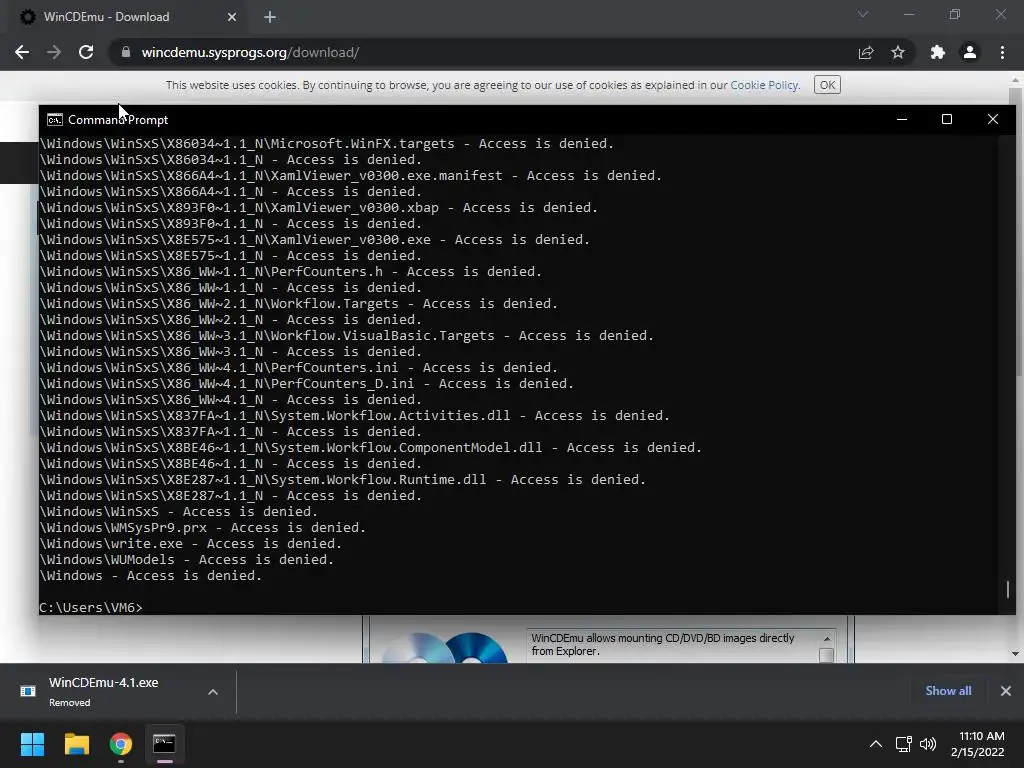Open Chrome extensions puzzle icon
The width and height of the screenshot is (1024, 768).
938,52
